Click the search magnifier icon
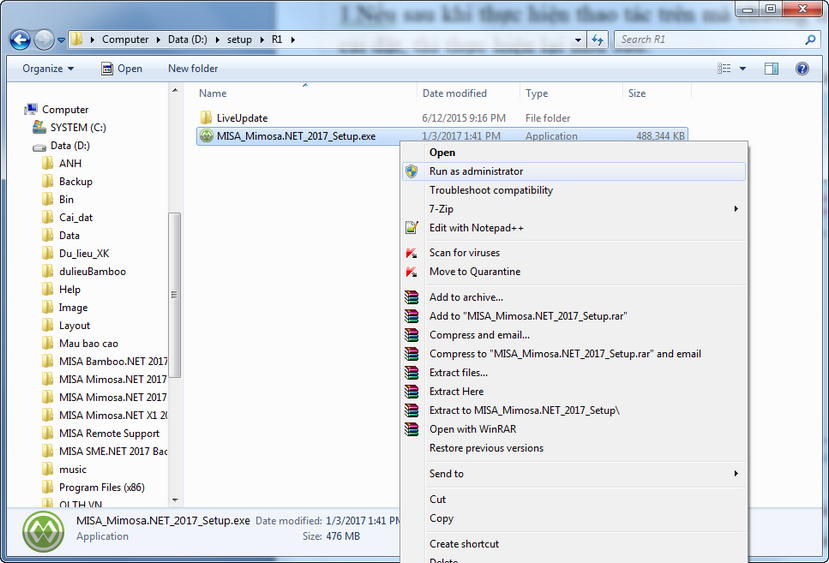829x563 pixels. [x=810, y=40]
